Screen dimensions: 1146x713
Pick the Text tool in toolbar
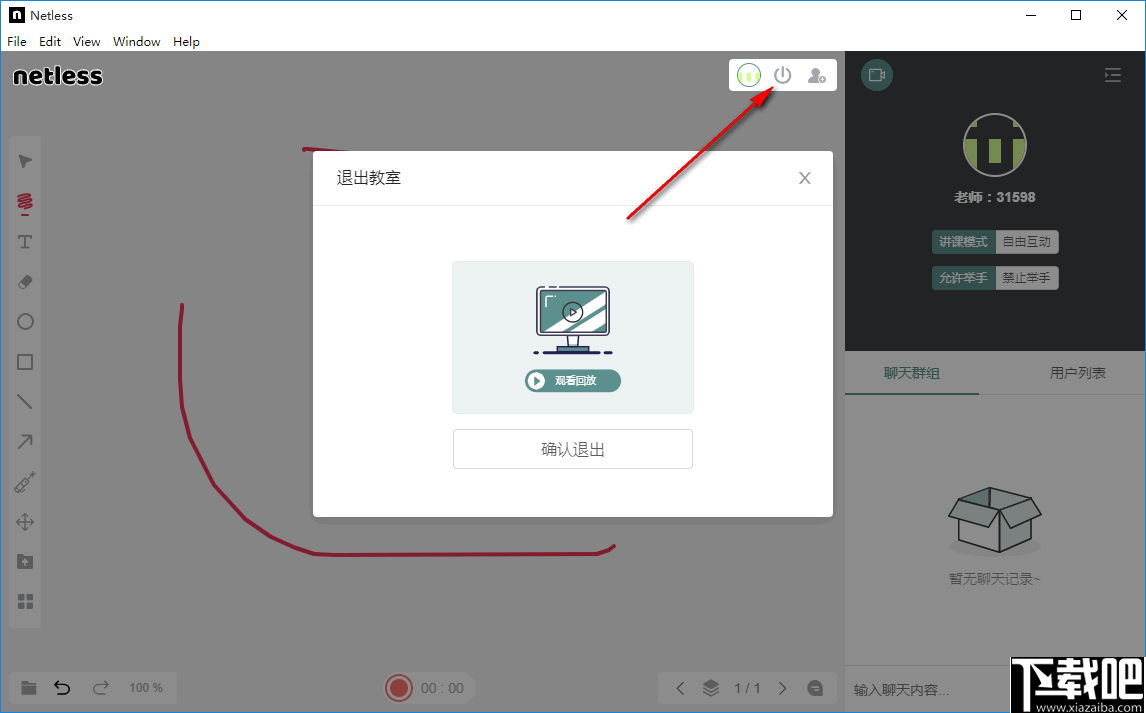[x=26, y=242]
